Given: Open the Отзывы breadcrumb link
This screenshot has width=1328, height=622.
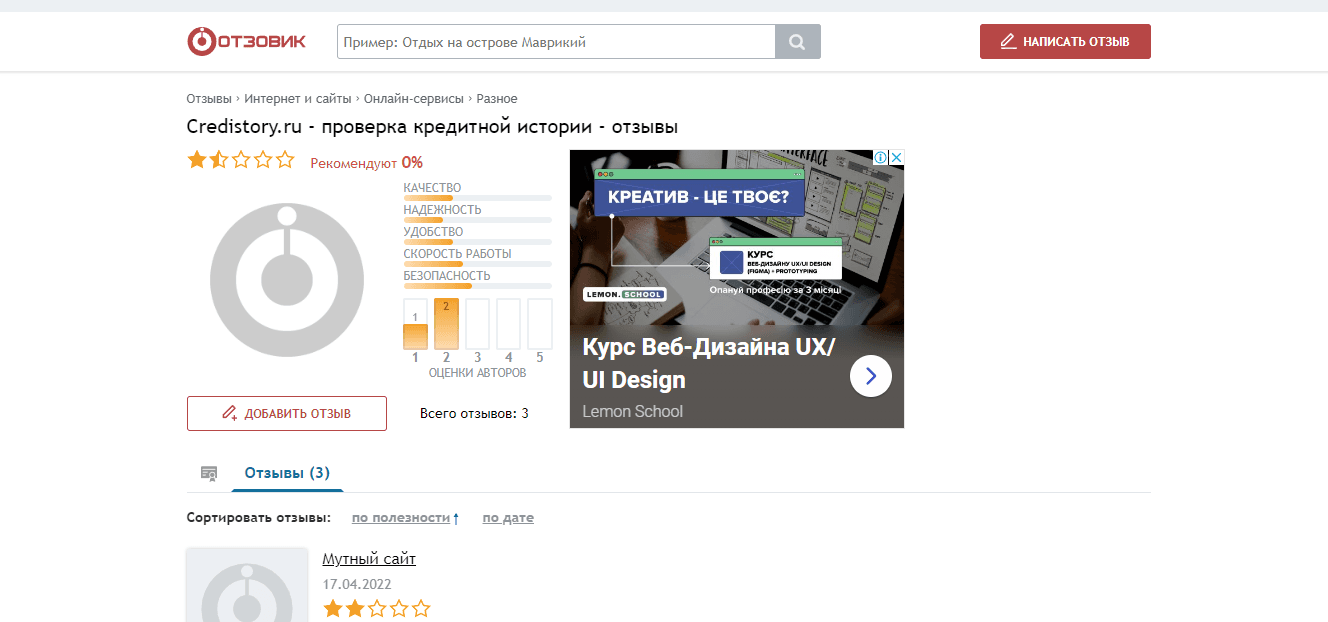Looking at the screenshot, I should 208,99.
